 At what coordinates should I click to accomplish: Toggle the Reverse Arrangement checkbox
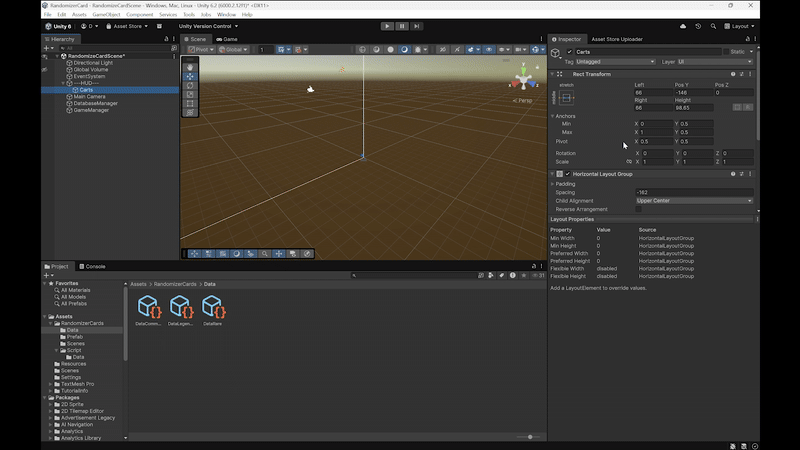[639, 209]
